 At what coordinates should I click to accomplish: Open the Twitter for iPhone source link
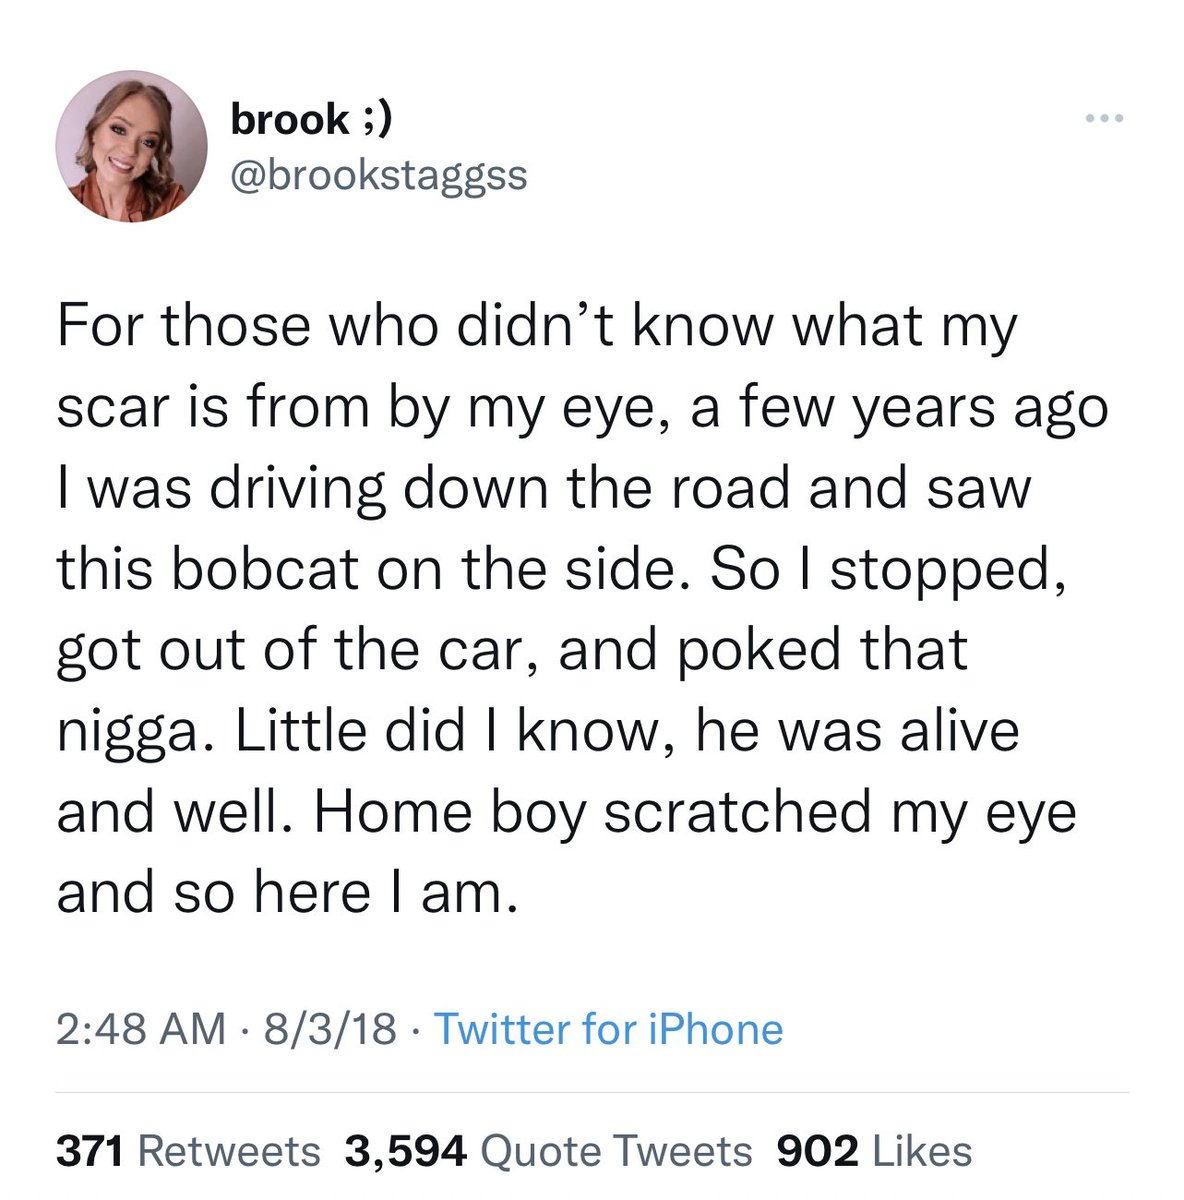click(x=608, y=1029)
